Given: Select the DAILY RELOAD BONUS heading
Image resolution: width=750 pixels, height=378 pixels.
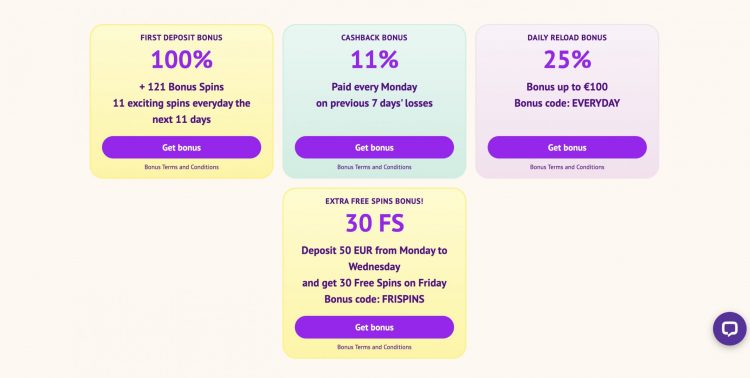Looking at the screenshot, I should pos(567,37).
